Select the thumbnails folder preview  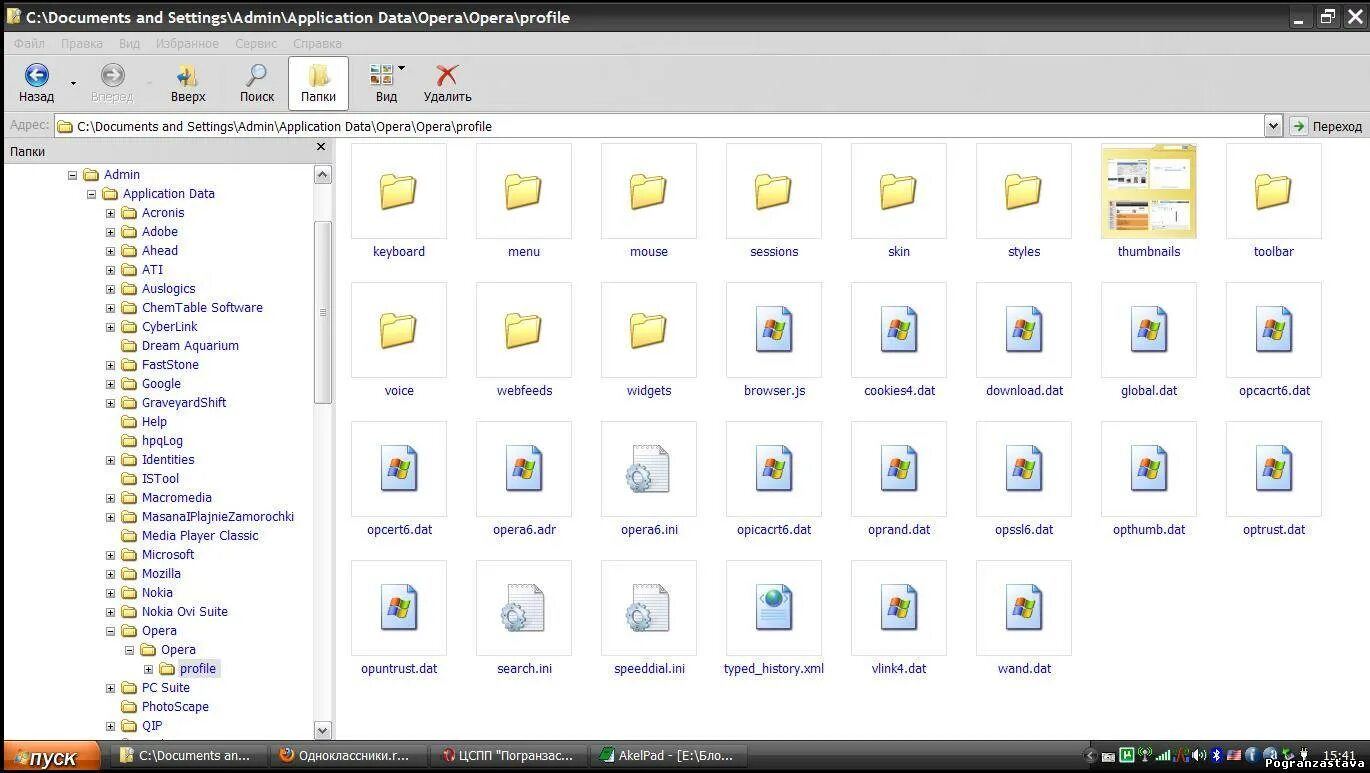(1148, 190)
